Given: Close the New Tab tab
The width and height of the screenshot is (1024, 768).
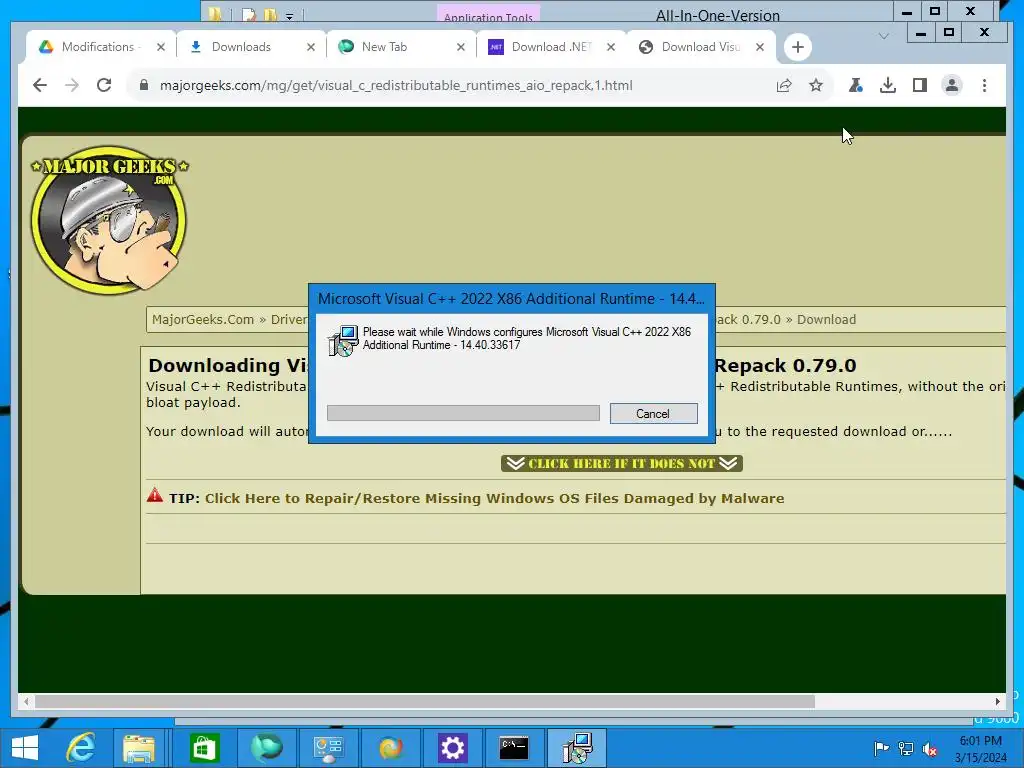Looking at the screenshot, I should point(460,47).
